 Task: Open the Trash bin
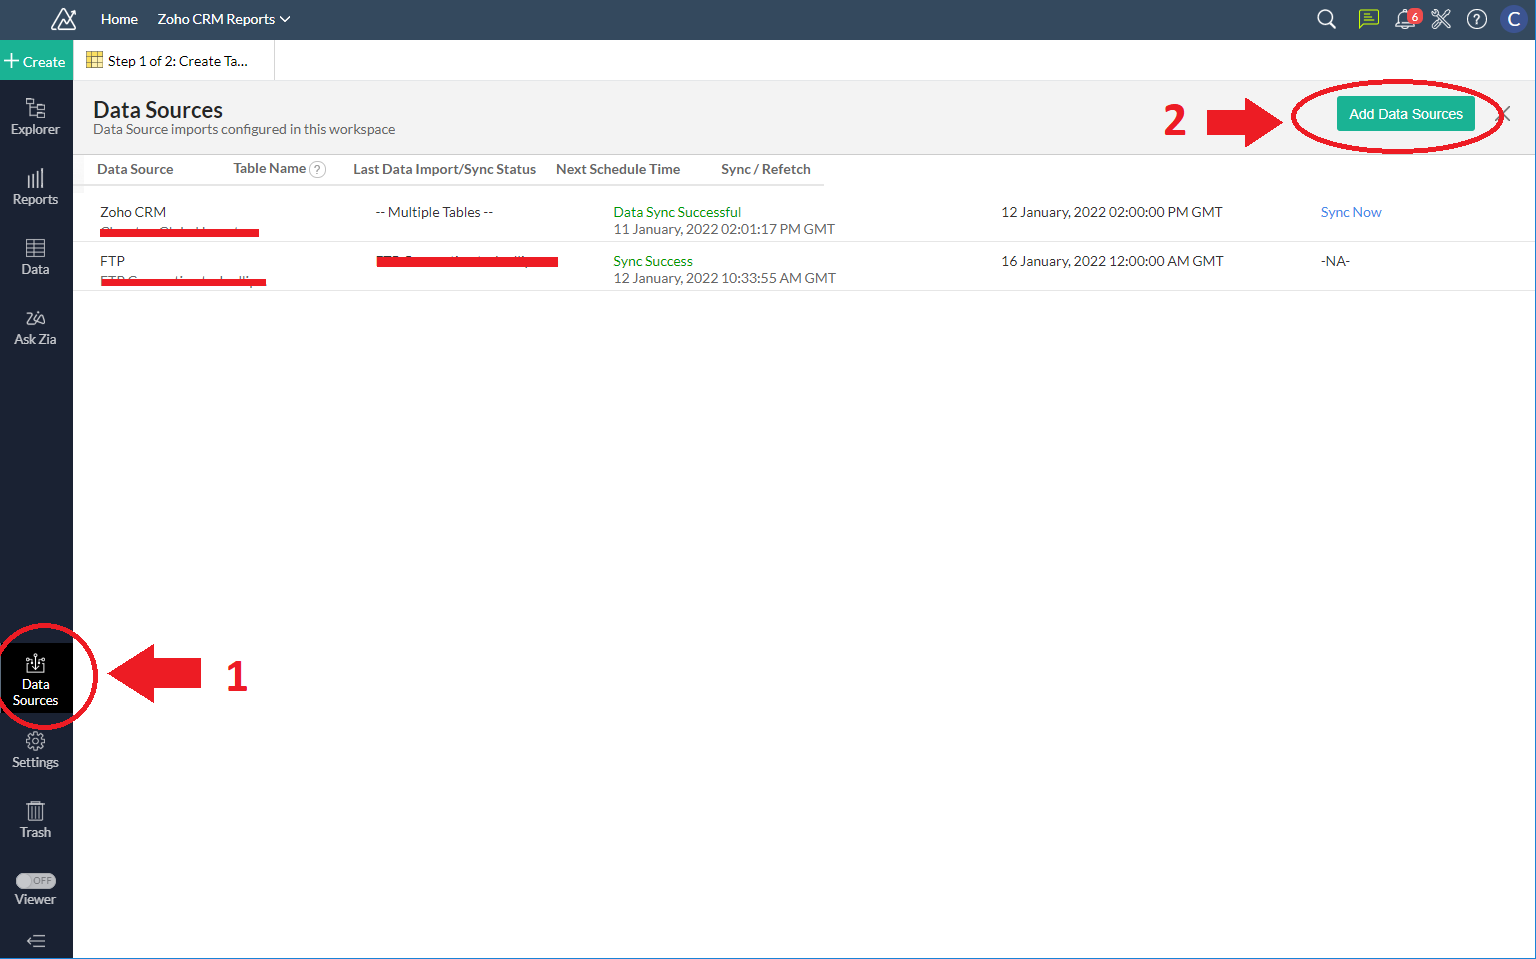point(35,819)
